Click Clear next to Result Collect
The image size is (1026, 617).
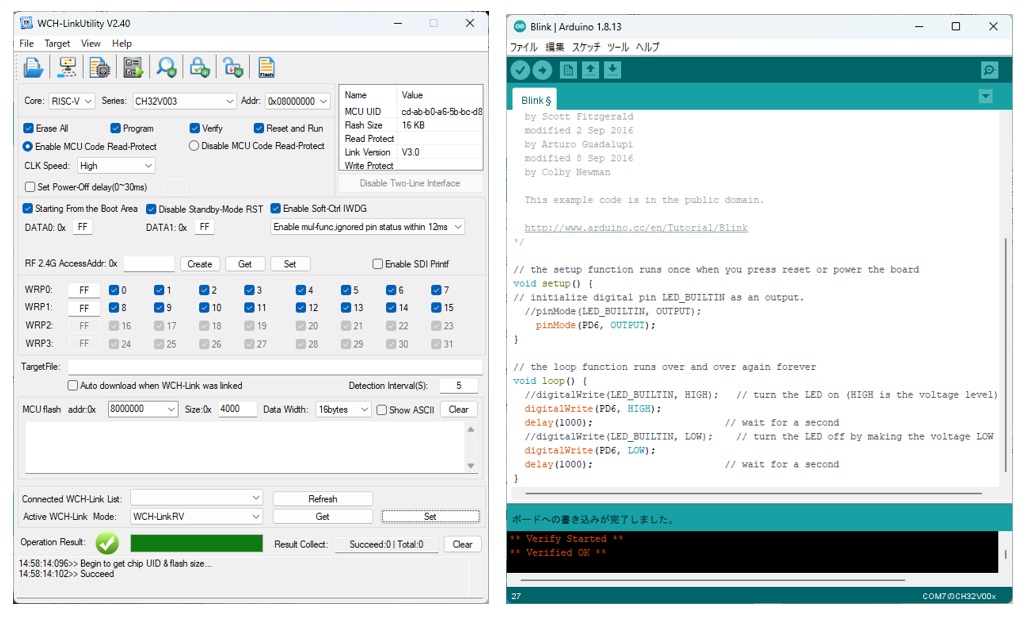tap(462, 544)
